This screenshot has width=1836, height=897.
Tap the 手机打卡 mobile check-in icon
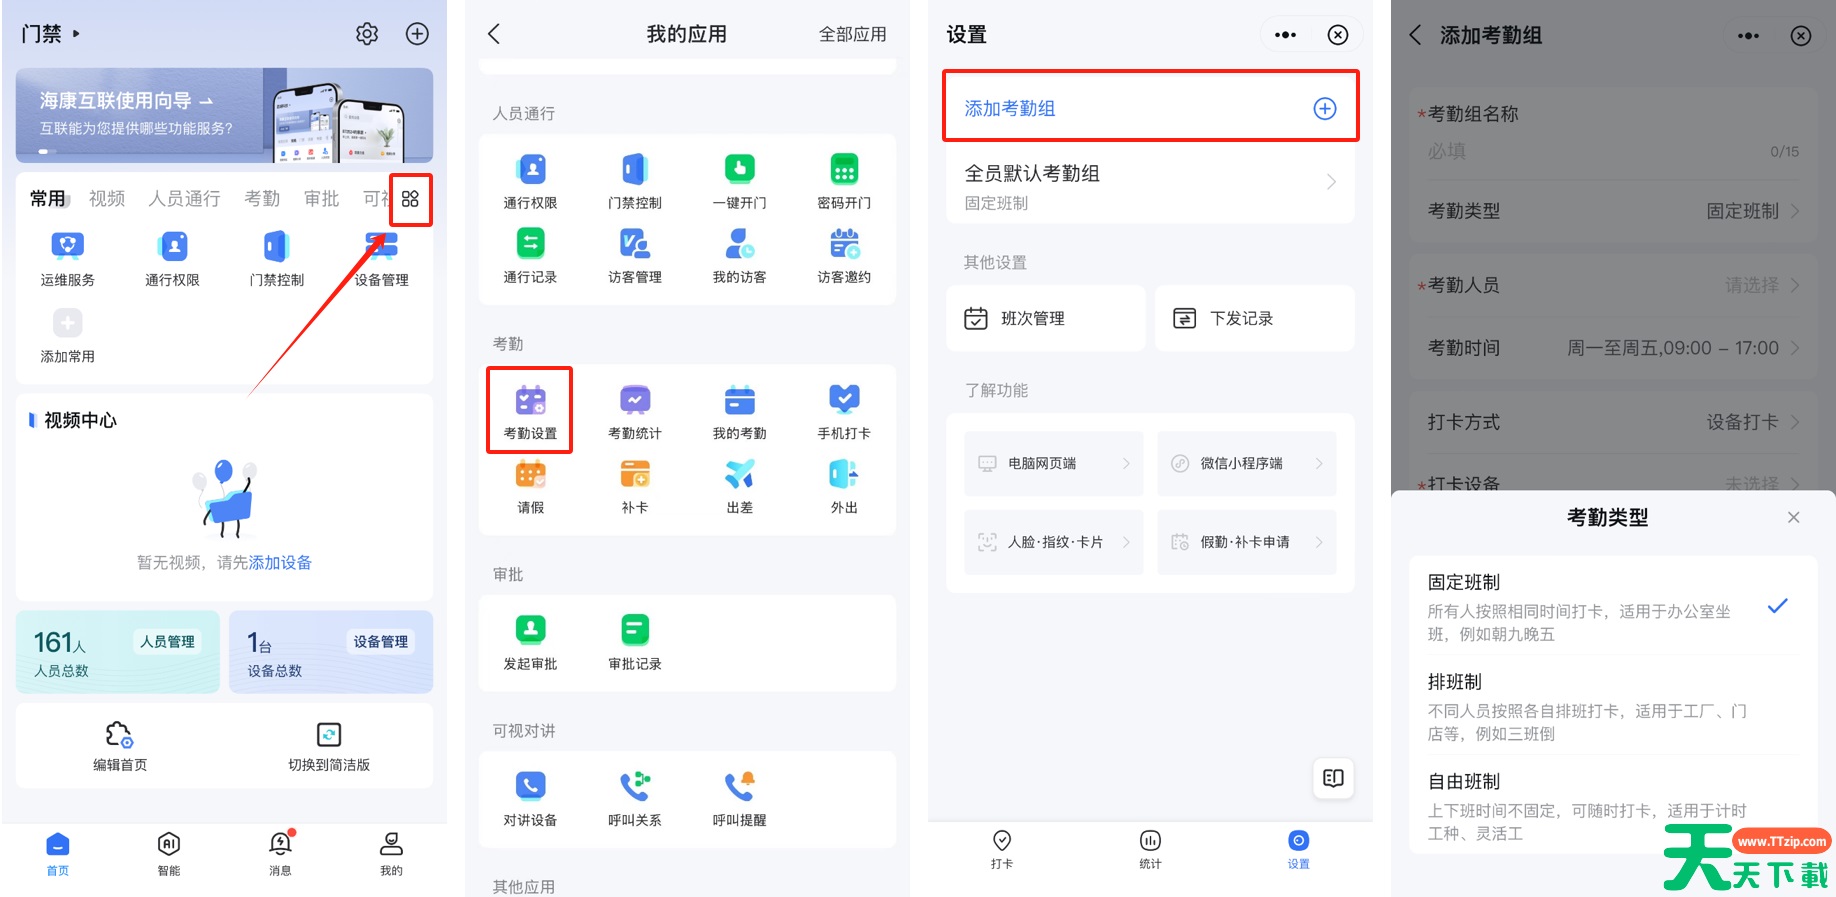point(843,410)
